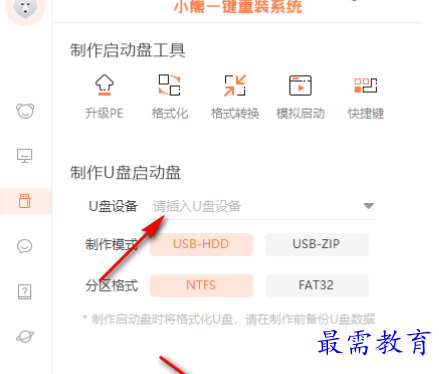Select the USB drive sidebar icon
This screenshot has height=374, width=439.
click(x=25, y=201)
